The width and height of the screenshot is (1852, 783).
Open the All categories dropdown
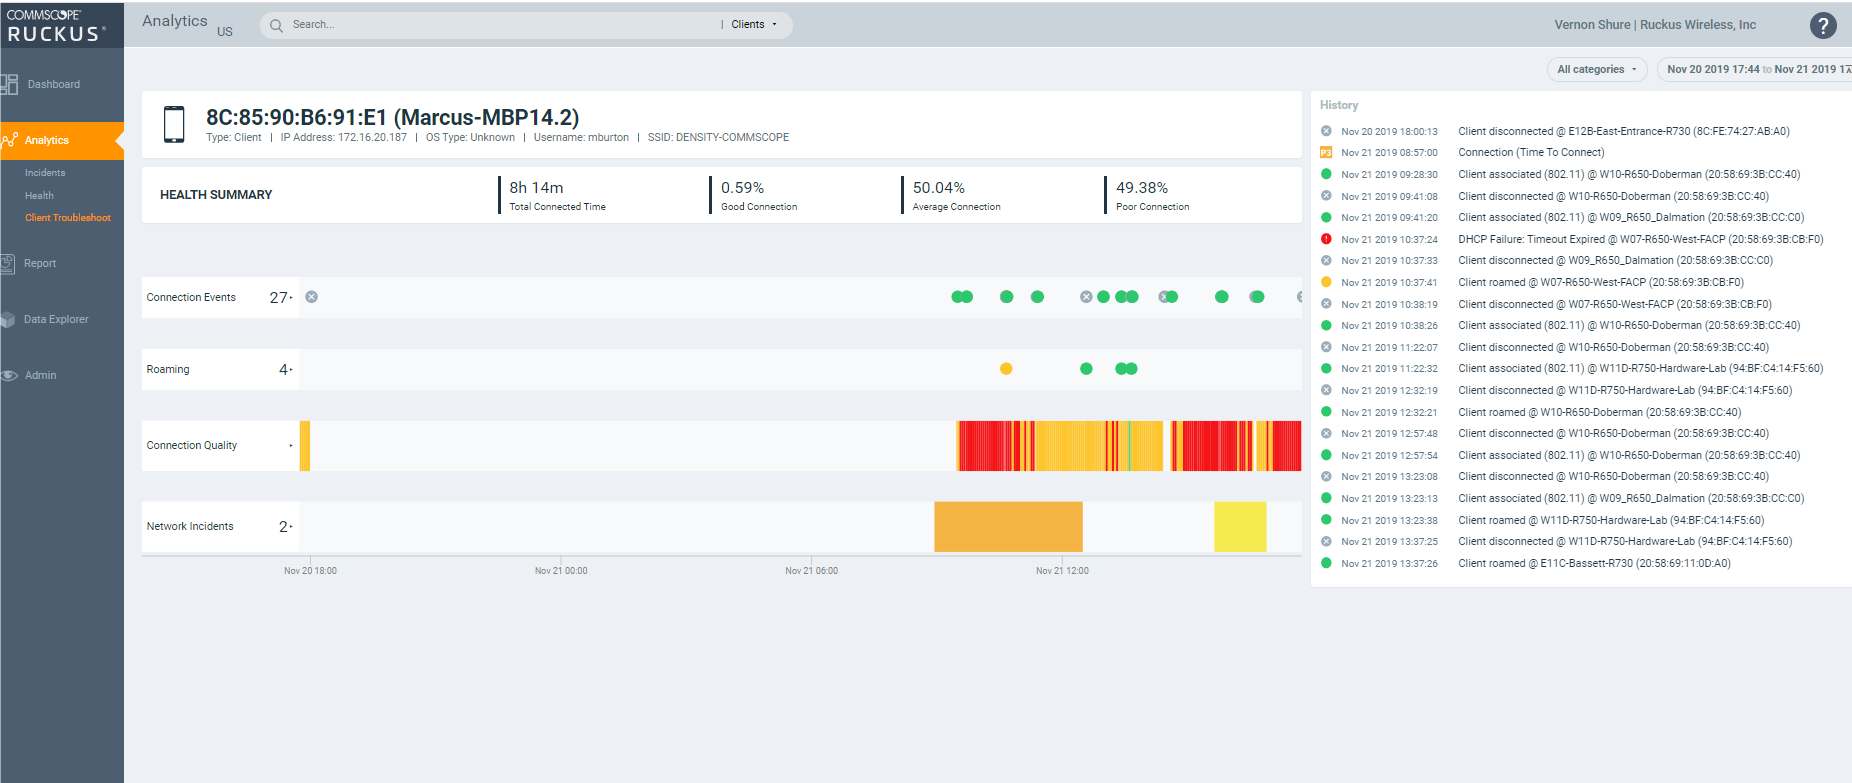tap(1597, 70)
